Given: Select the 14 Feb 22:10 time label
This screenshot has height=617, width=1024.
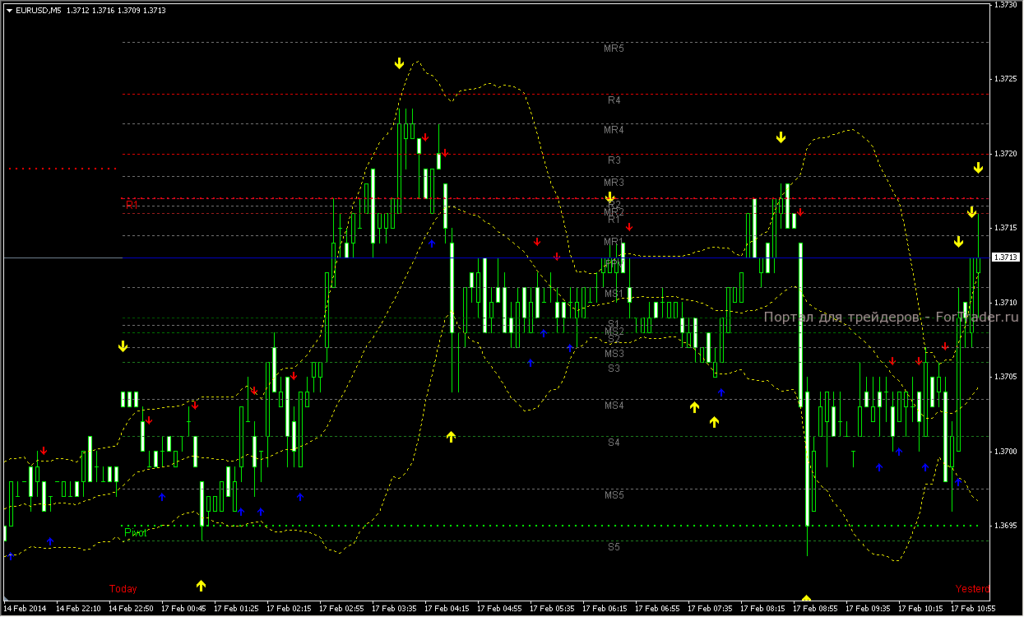Looking at the screenshot, I should (78, 609).
